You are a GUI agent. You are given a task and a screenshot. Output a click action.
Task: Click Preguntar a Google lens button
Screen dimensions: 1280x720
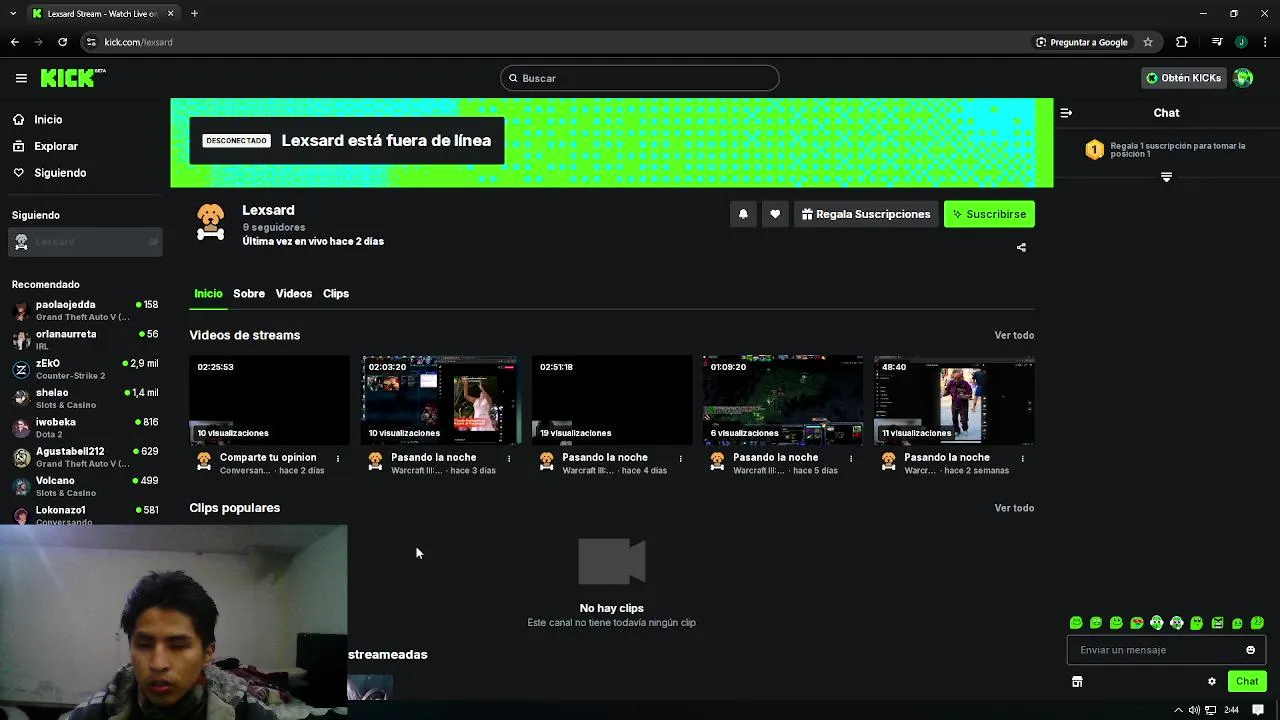coord(1082,42)
